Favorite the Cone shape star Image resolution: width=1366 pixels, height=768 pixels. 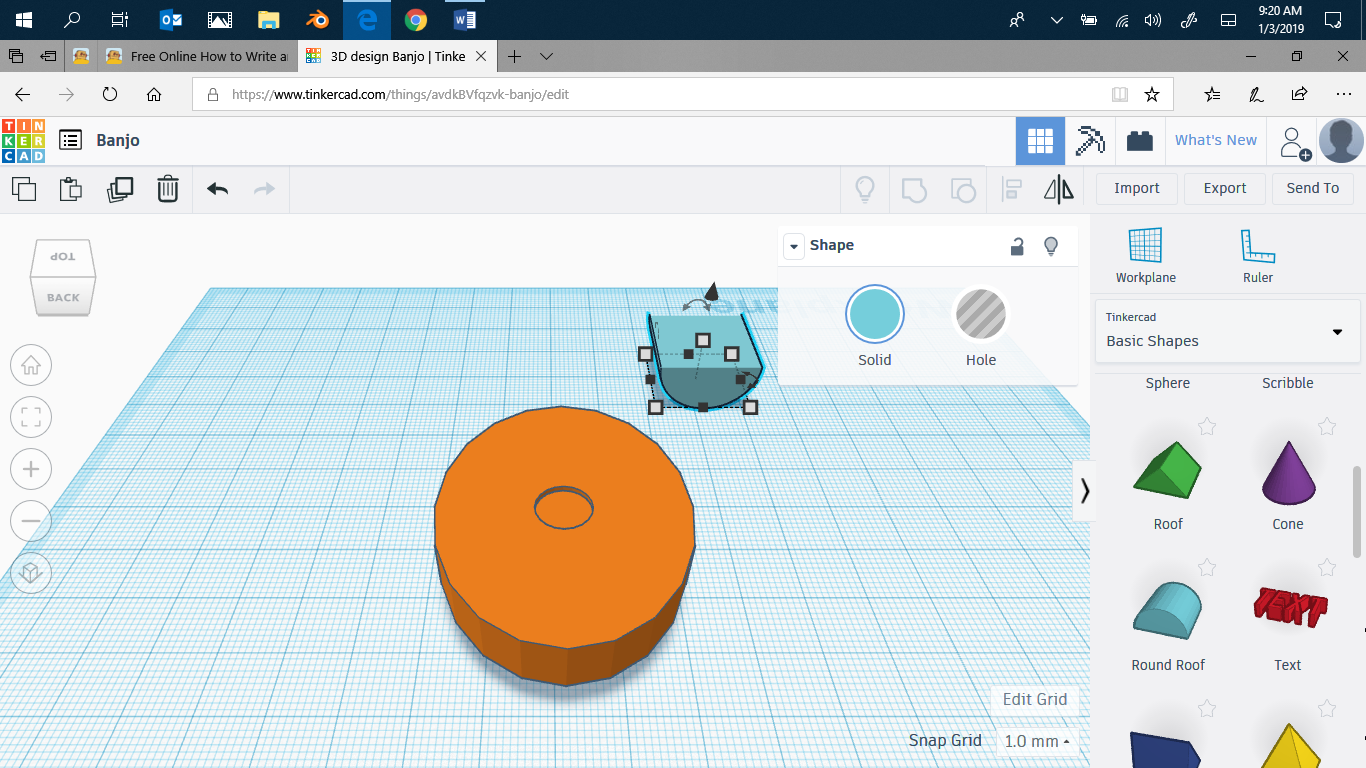click(x=1327, y=427)
